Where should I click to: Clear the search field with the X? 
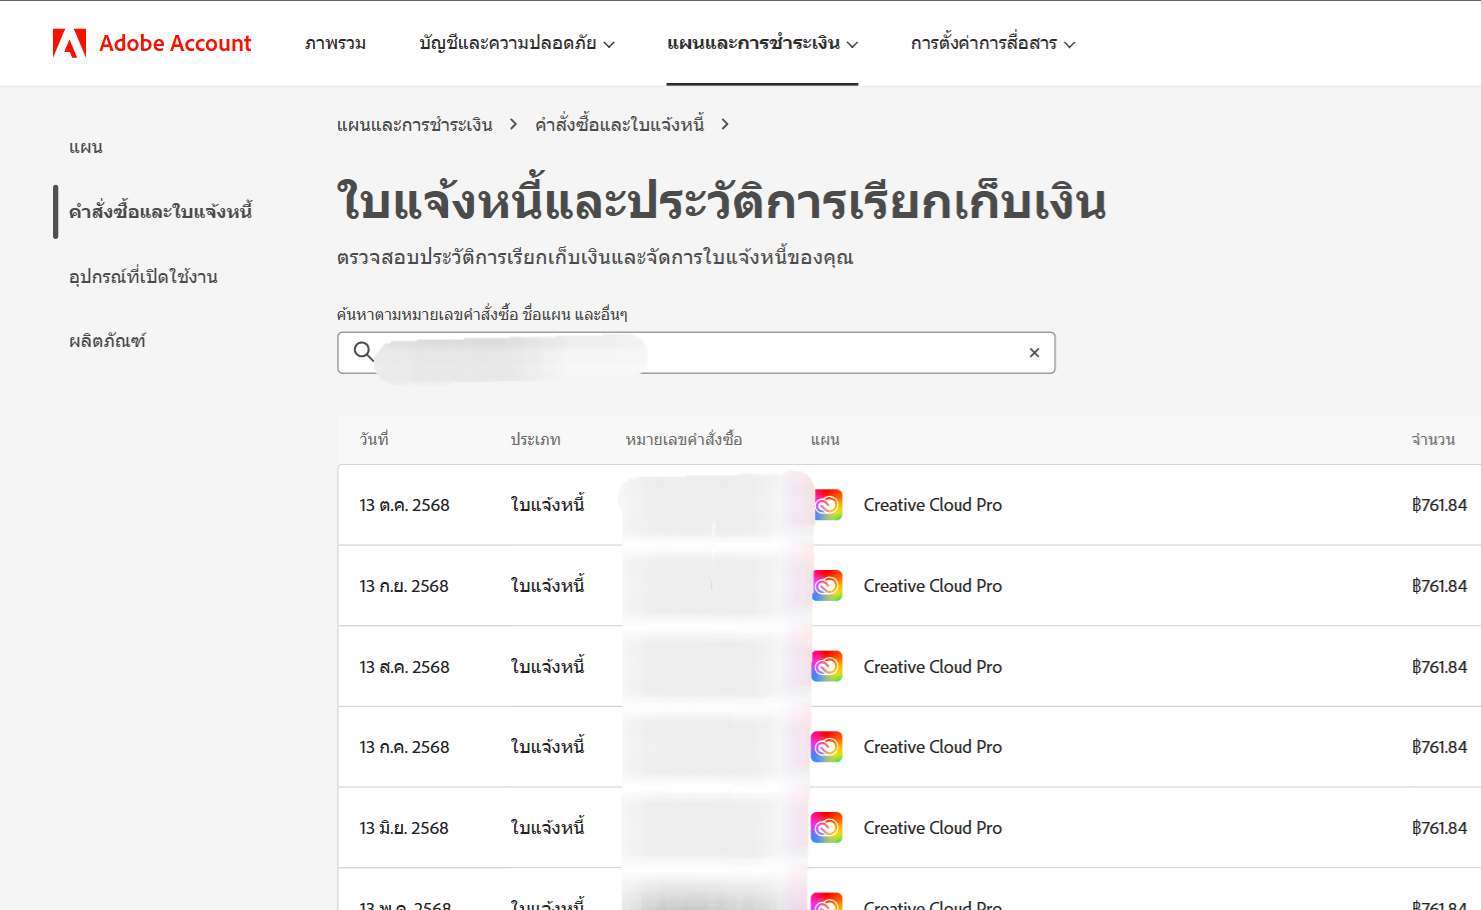click(x=1034, y=353)
